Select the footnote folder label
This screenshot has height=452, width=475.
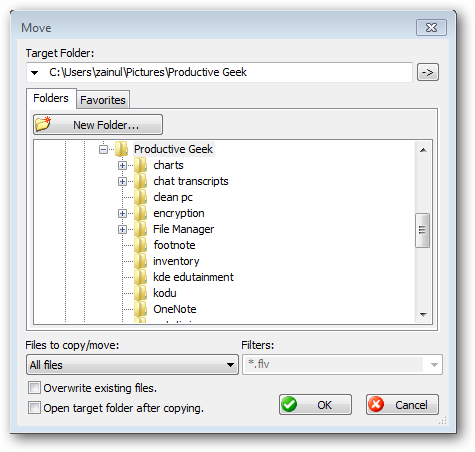tap(174, 245)
